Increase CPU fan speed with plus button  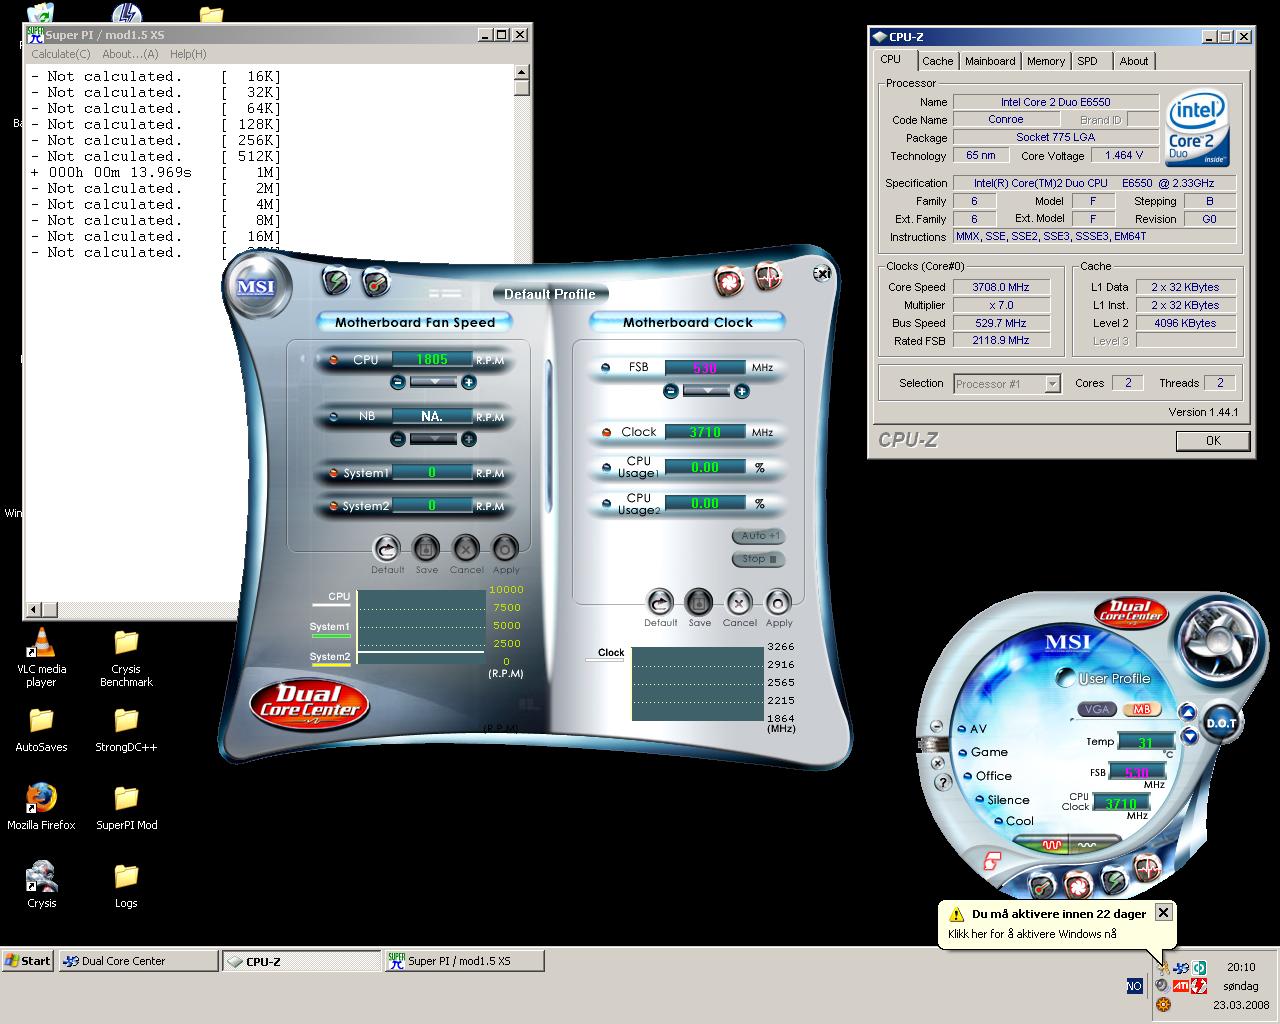pos(469,382)
